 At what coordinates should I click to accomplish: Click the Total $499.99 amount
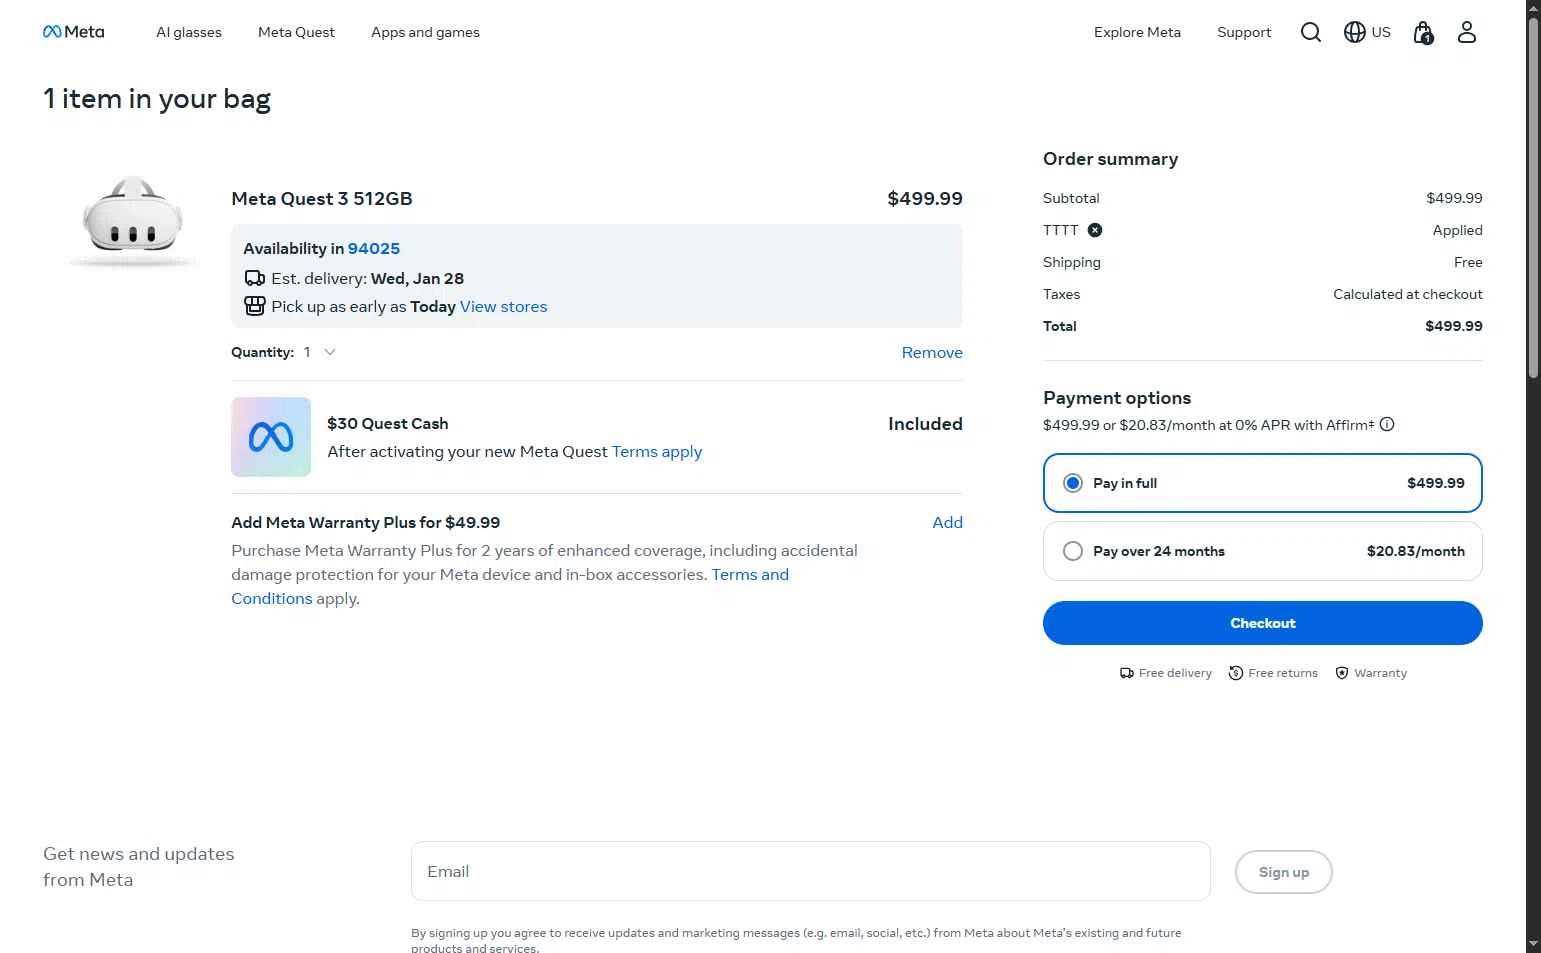[1453, 326]
